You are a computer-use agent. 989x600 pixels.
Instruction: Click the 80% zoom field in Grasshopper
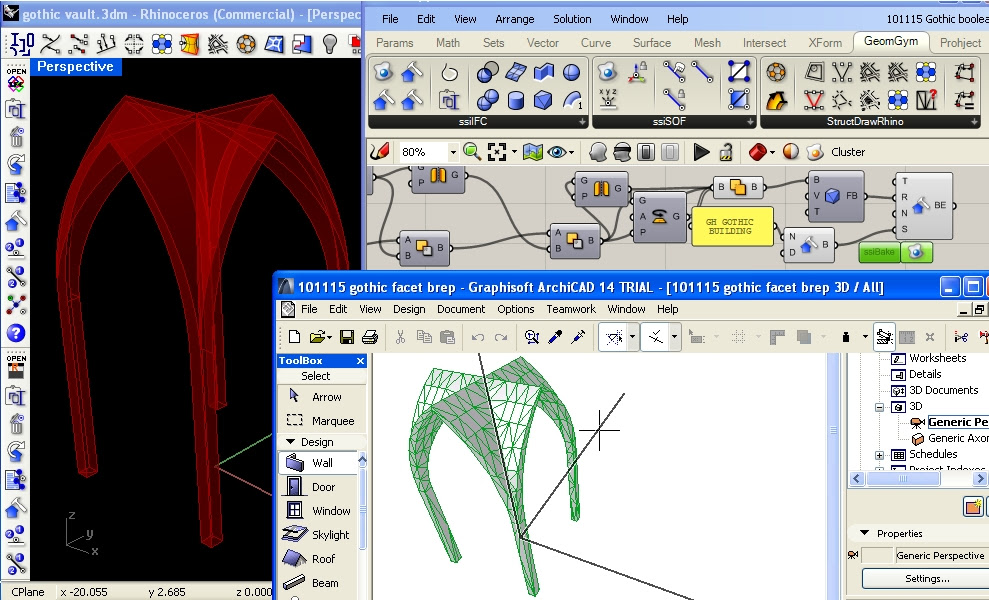422,152
